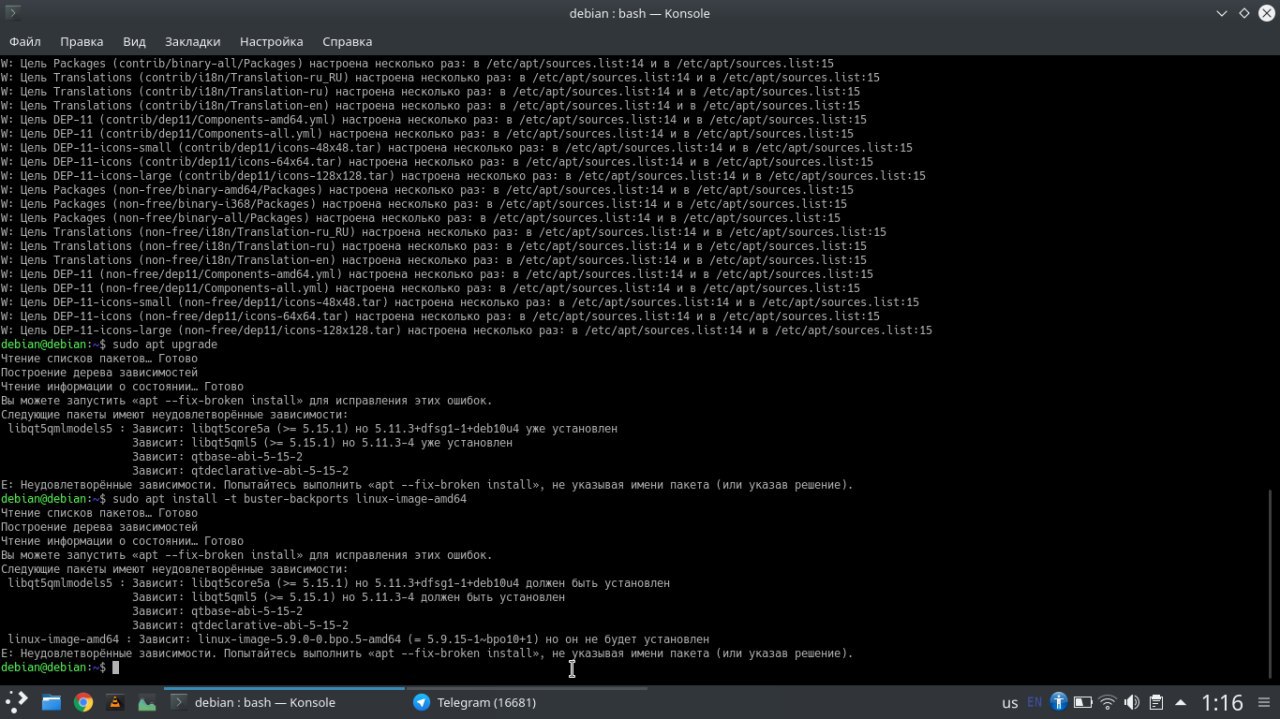1280x719 pixels.
Task: Open the volume control tray icon
Action: coord(1132,702)
